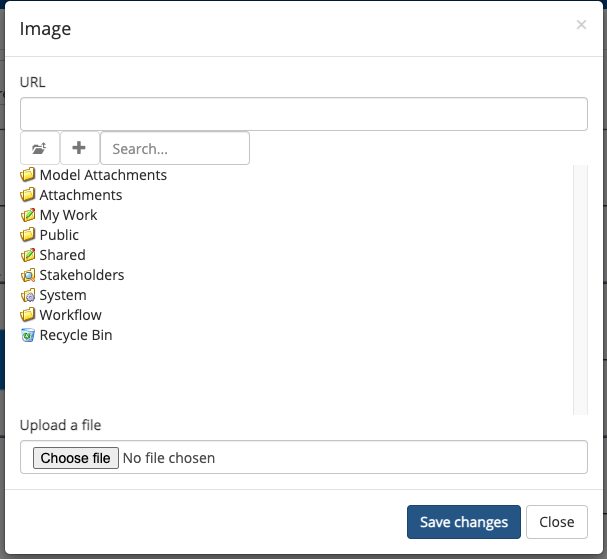The width and height of the screenshot is (607, 559).
Task: Click the Shared folder icon
Action: (x=27, y=255)
